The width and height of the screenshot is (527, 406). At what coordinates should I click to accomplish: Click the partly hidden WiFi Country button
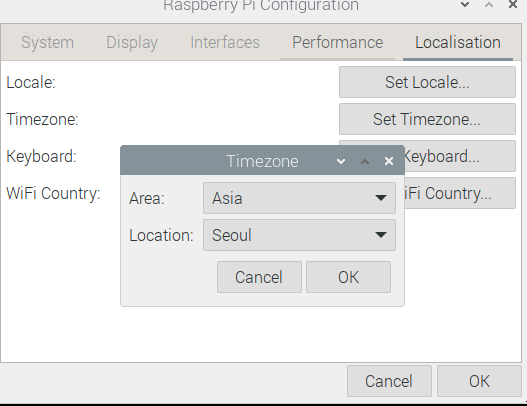(460, 193)
